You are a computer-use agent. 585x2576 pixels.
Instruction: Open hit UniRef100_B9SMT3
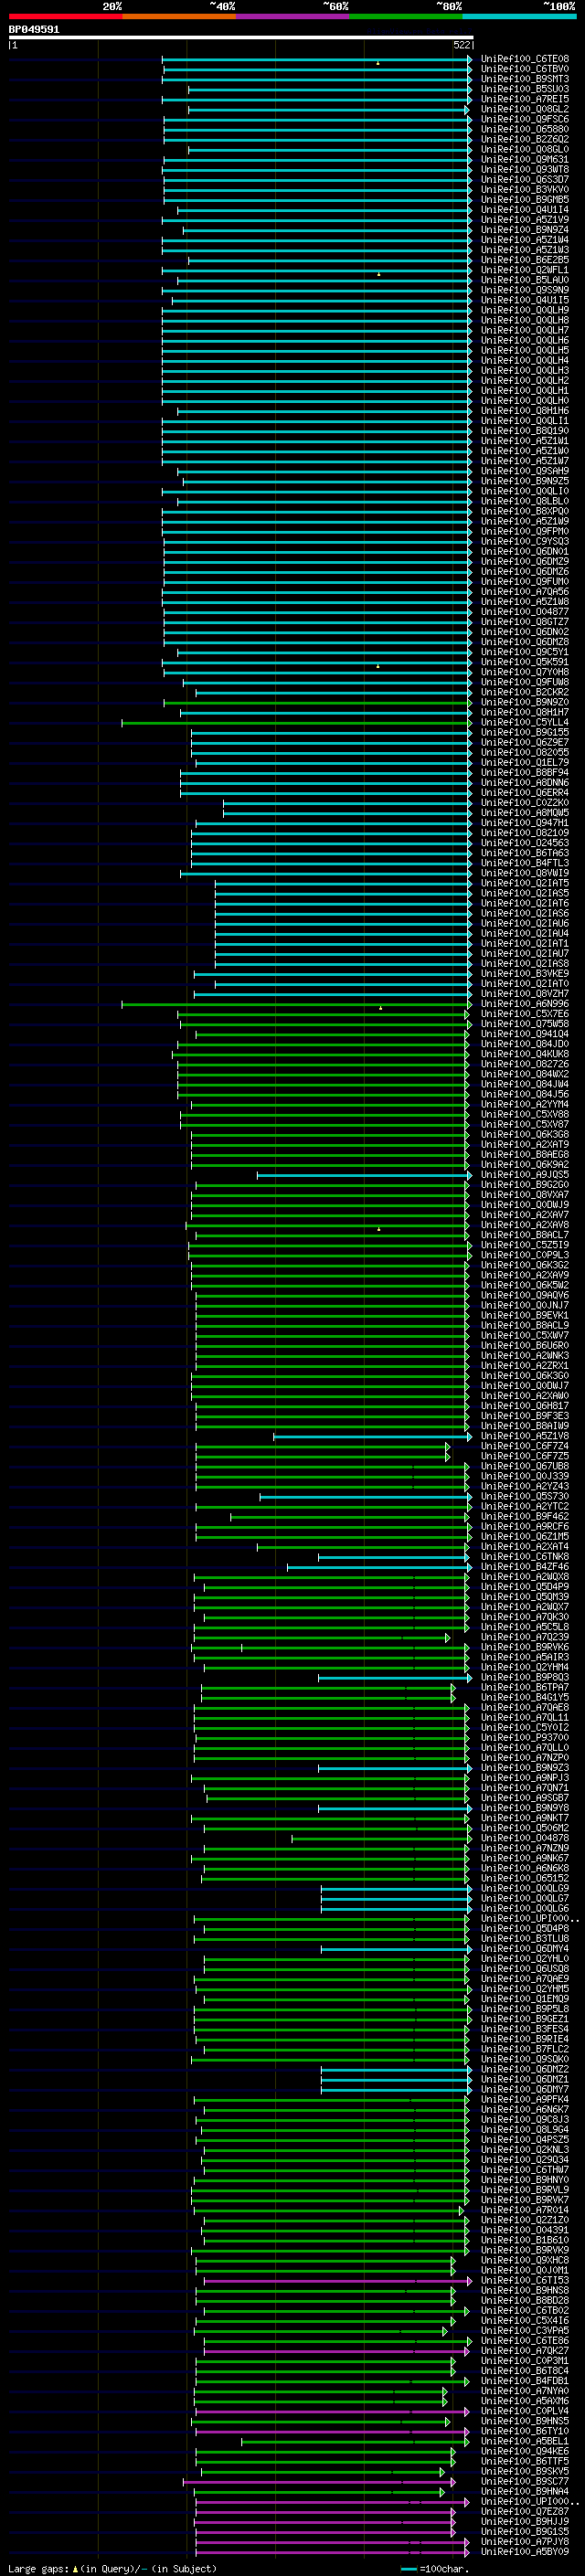pos(524,79)
